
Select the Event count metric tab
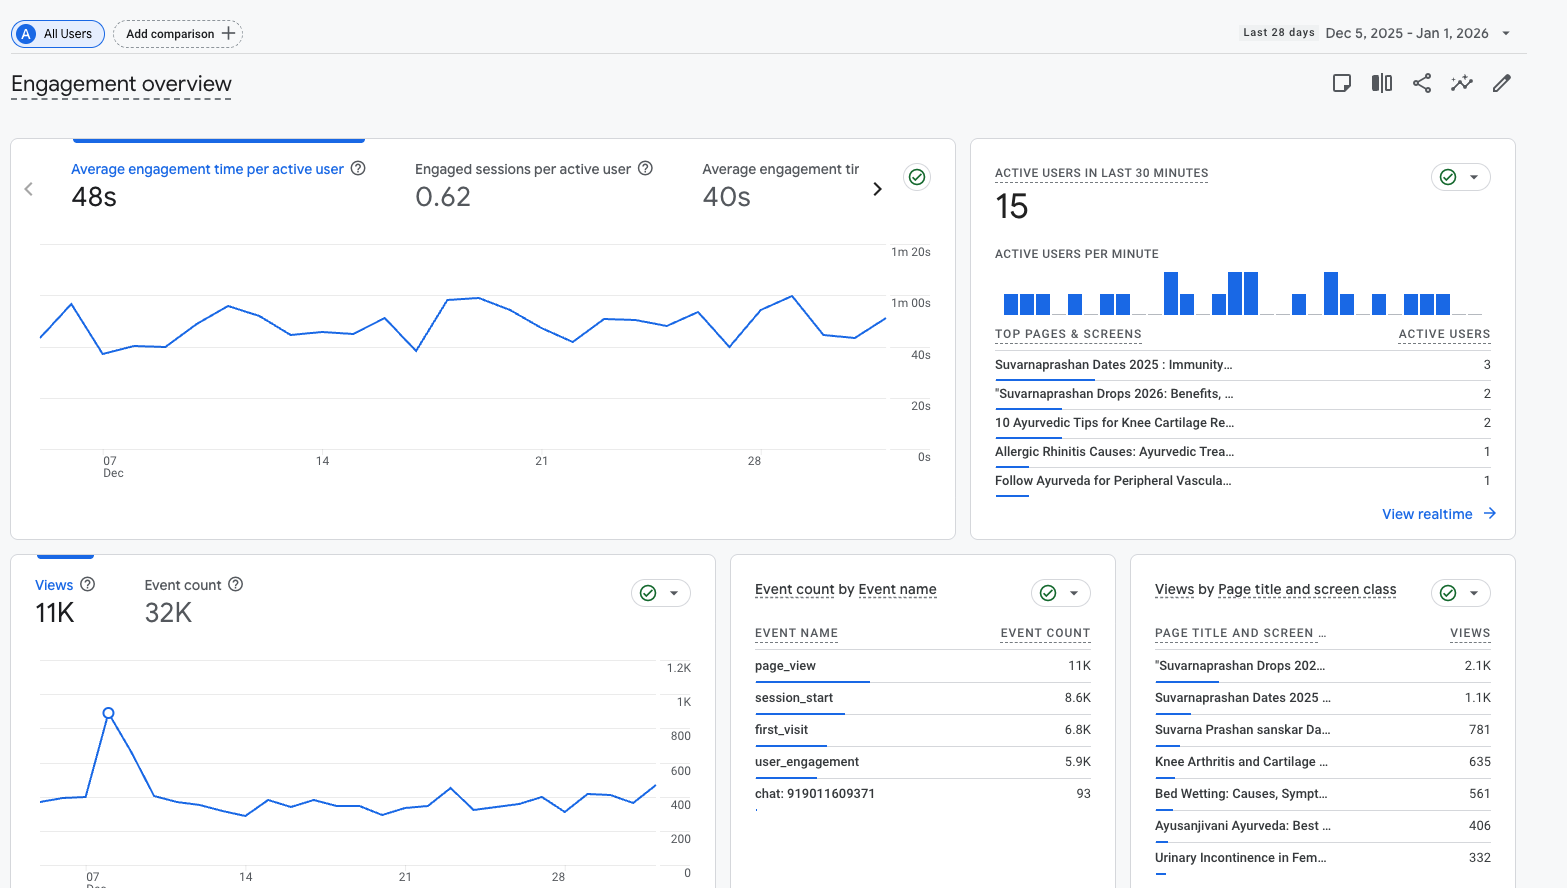194,600
